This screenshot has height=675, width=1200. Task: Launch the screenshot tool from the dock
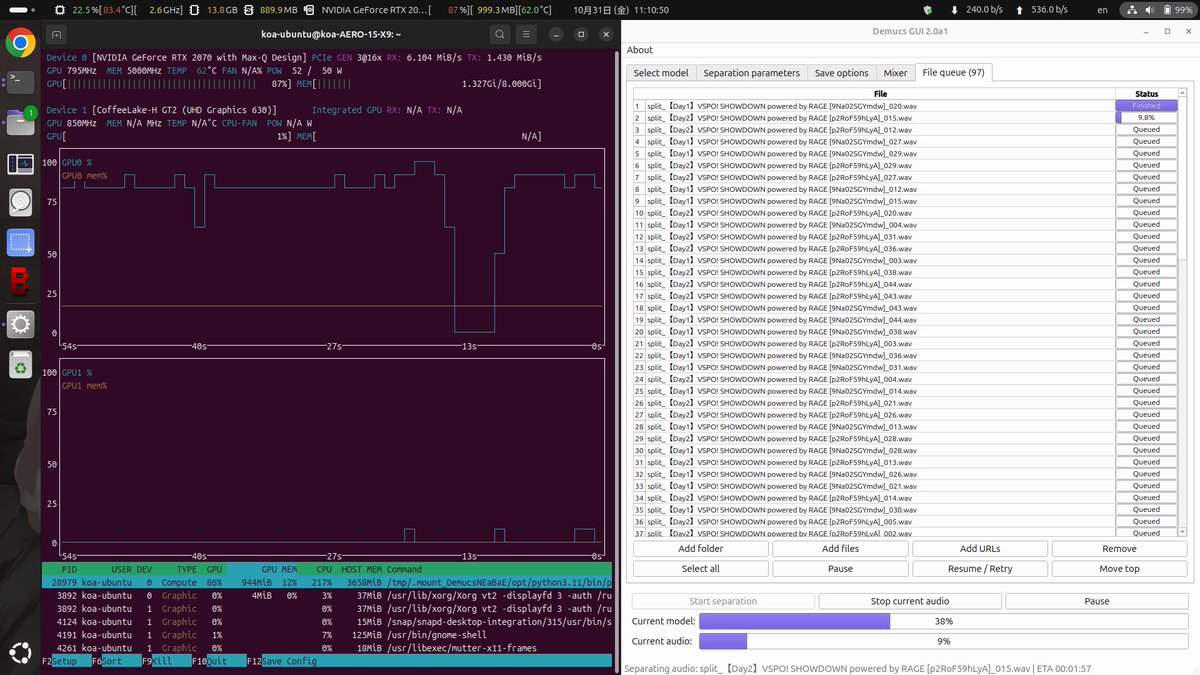point(20,243)
